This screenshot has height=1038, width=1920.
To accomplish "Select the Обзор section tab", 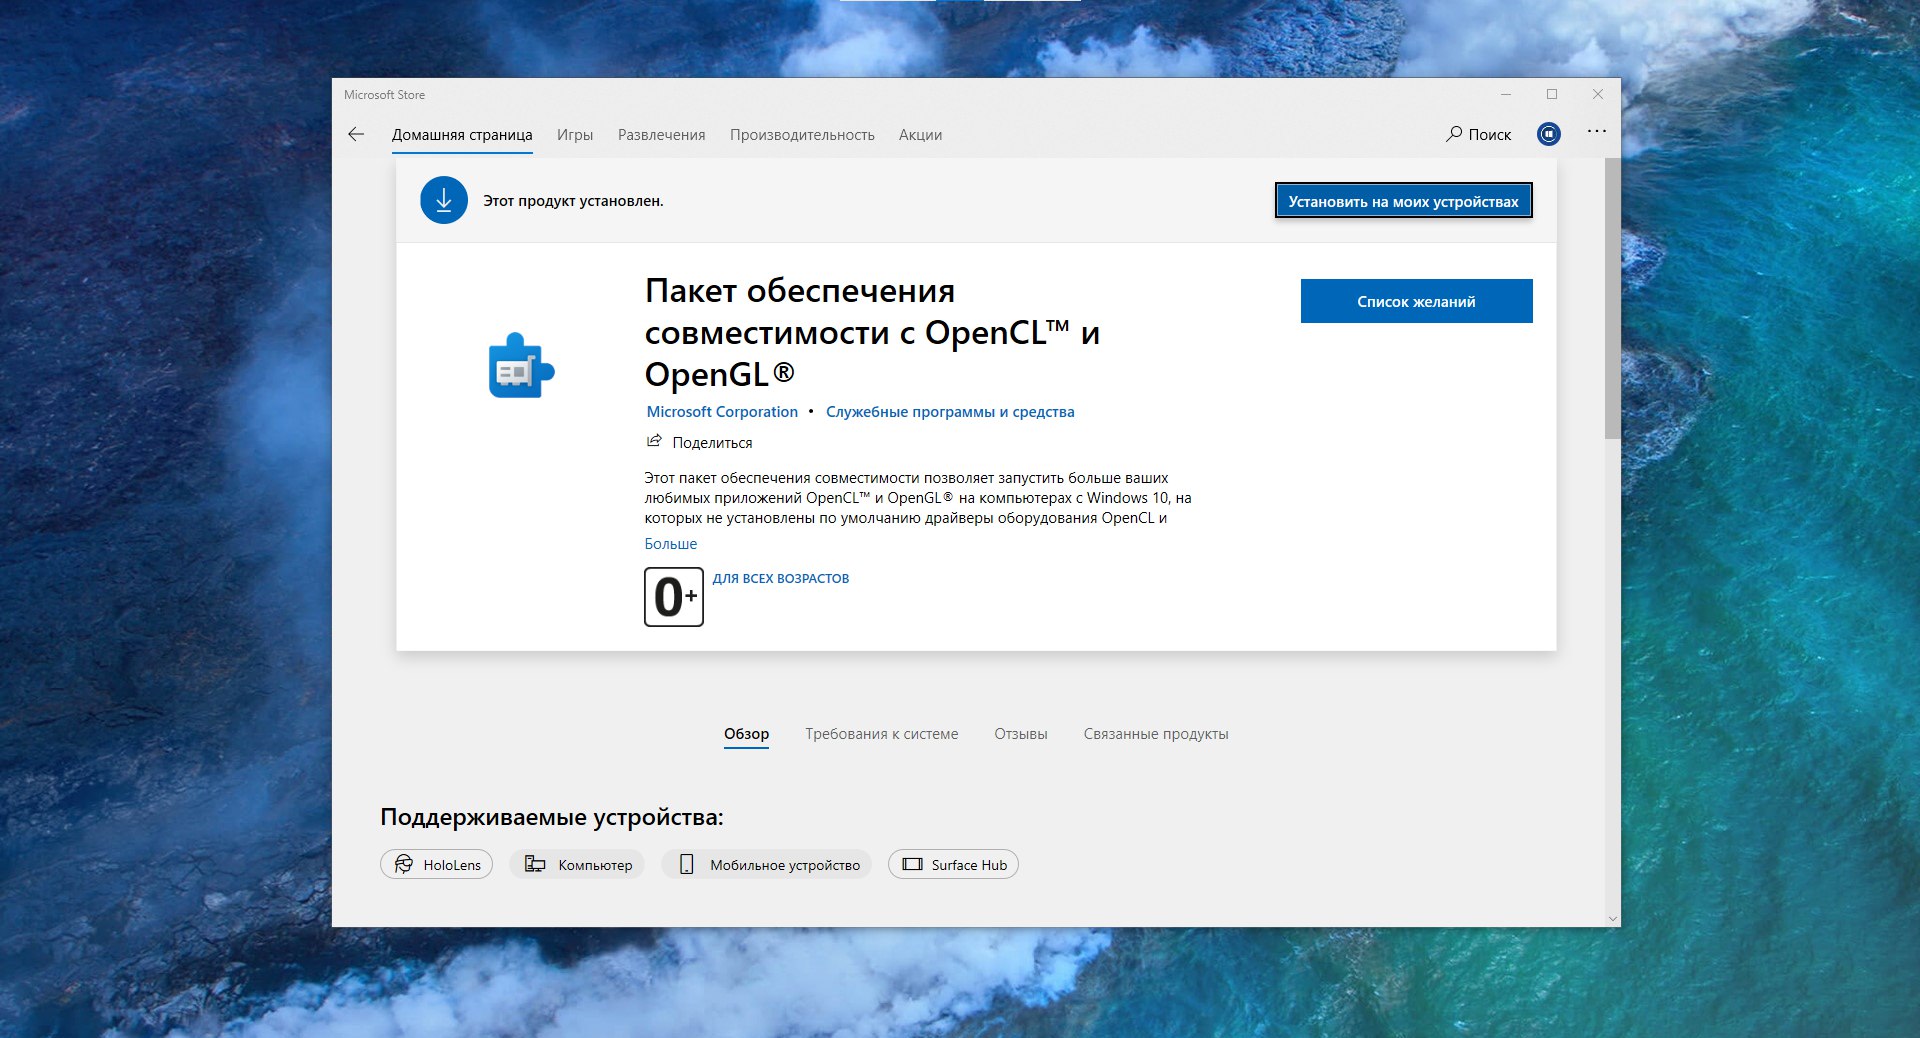I will tap(746, 734).
